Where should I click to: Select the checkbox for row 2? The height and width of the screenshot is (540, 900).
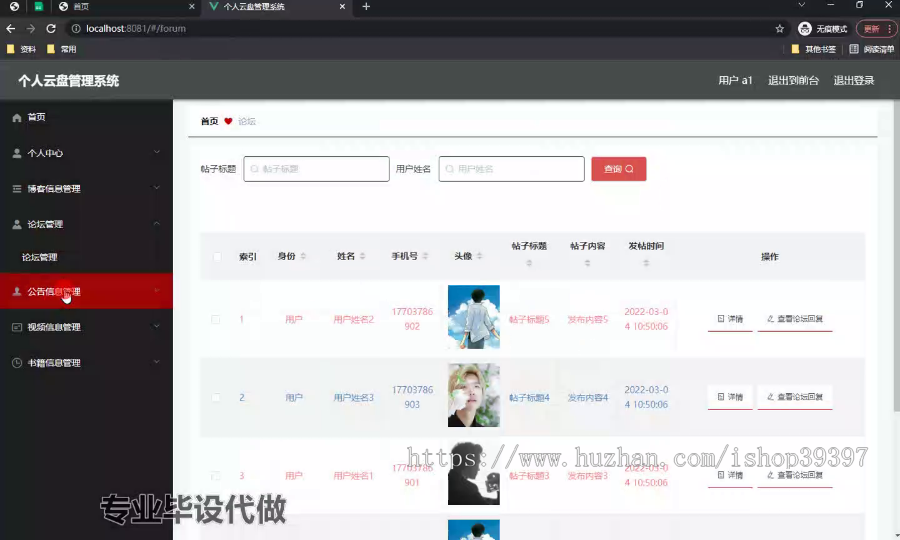216,397
